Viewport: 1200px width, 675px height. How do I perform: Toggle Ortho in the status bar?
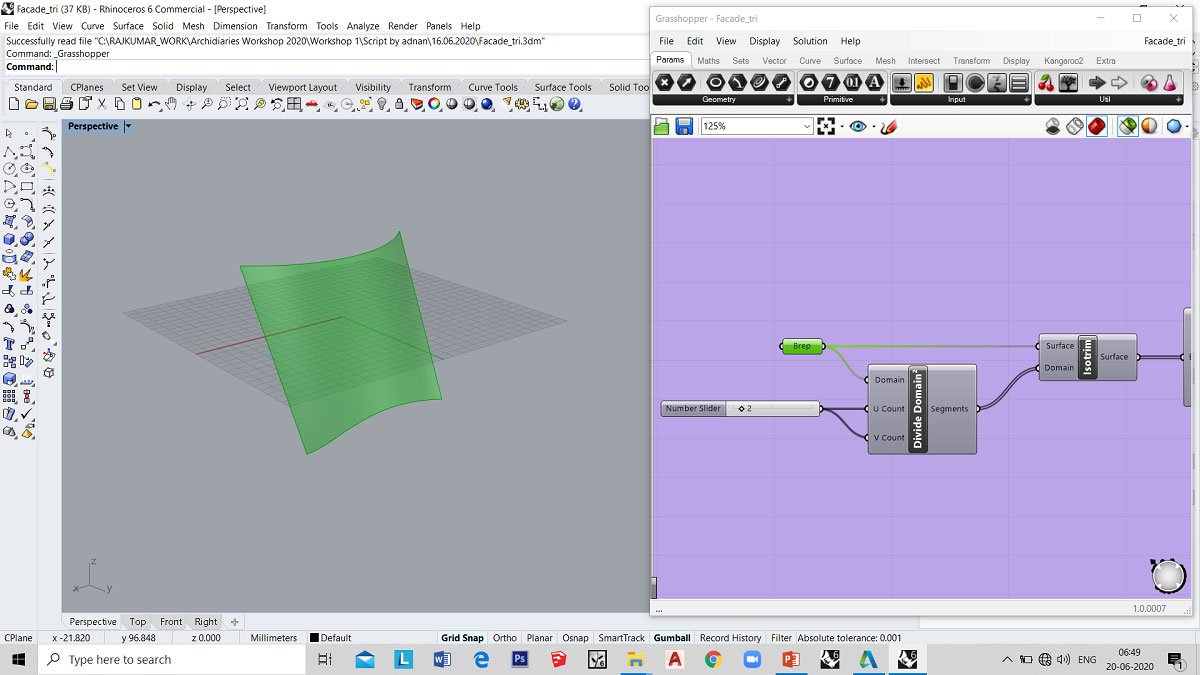click(x=505, y=638)
